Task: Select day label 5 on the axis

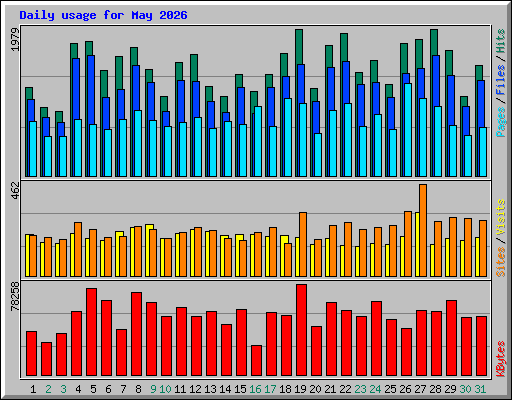Action: [93, 389]
